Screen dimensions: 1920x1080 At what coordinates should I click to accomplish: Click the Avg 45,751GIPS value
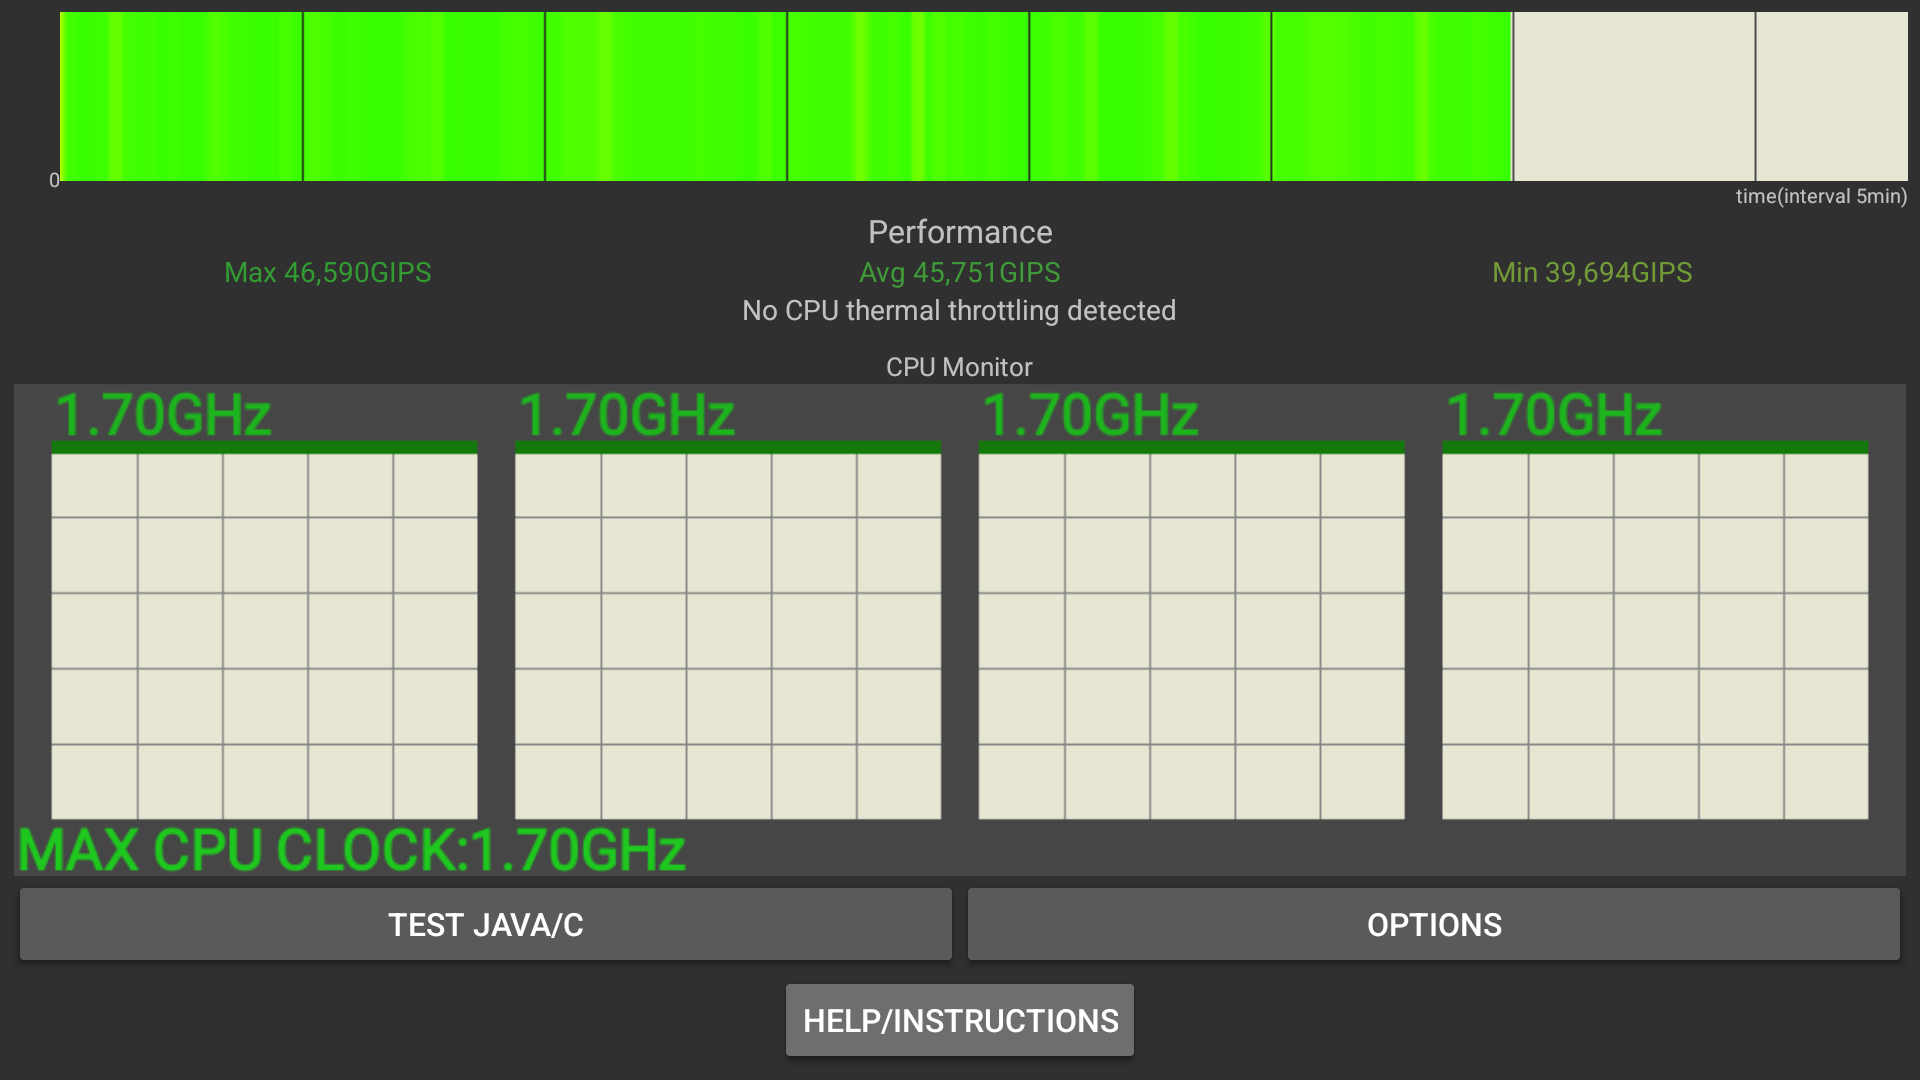[x=959, y=272]
